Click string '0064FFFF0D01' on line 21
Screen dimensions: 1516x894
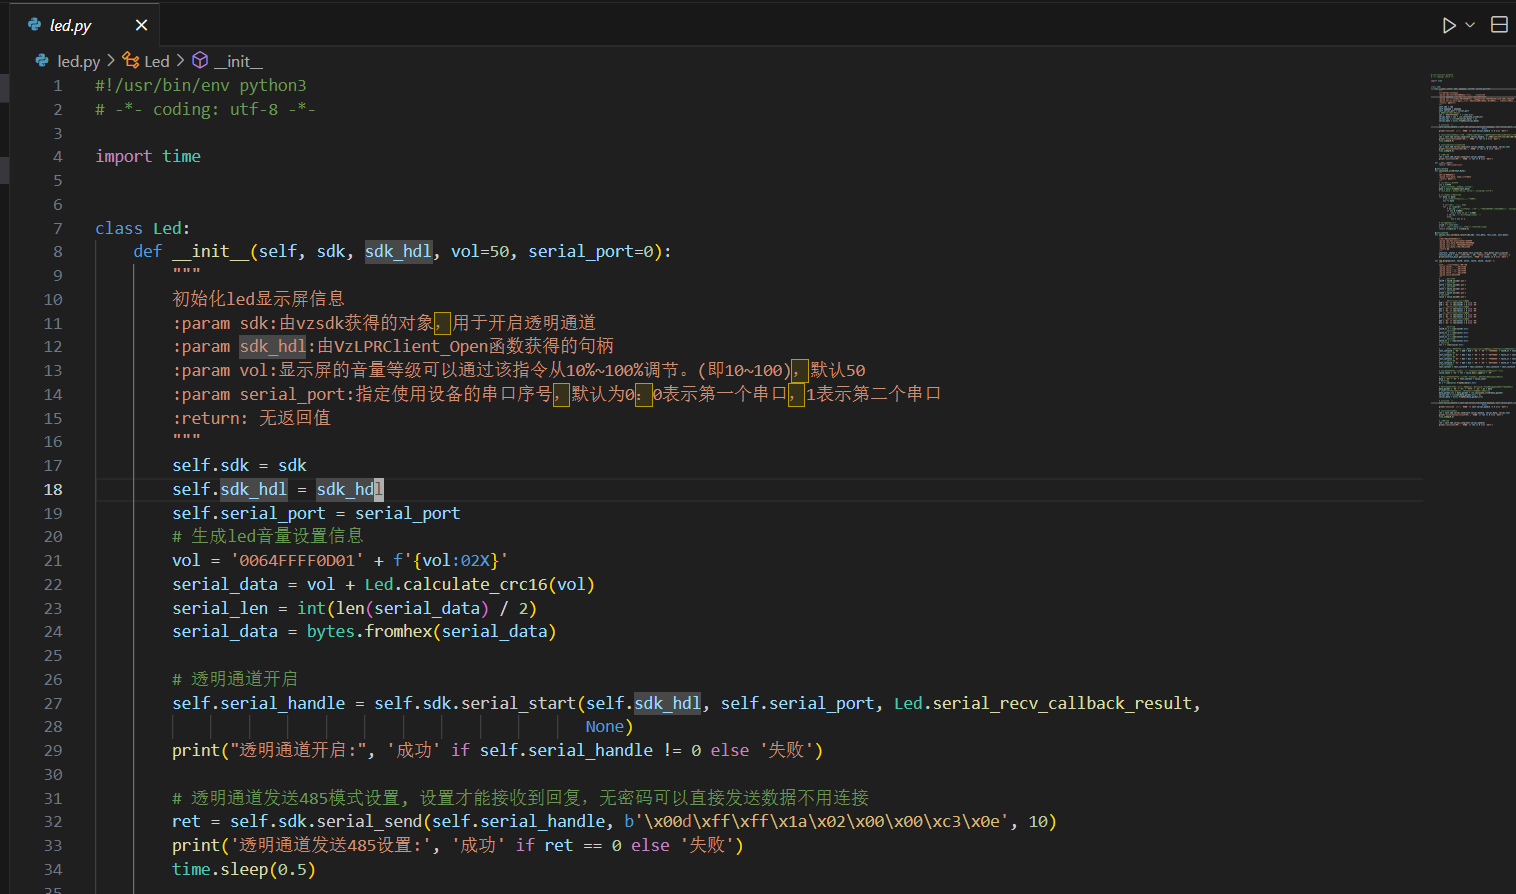(297, 560)
